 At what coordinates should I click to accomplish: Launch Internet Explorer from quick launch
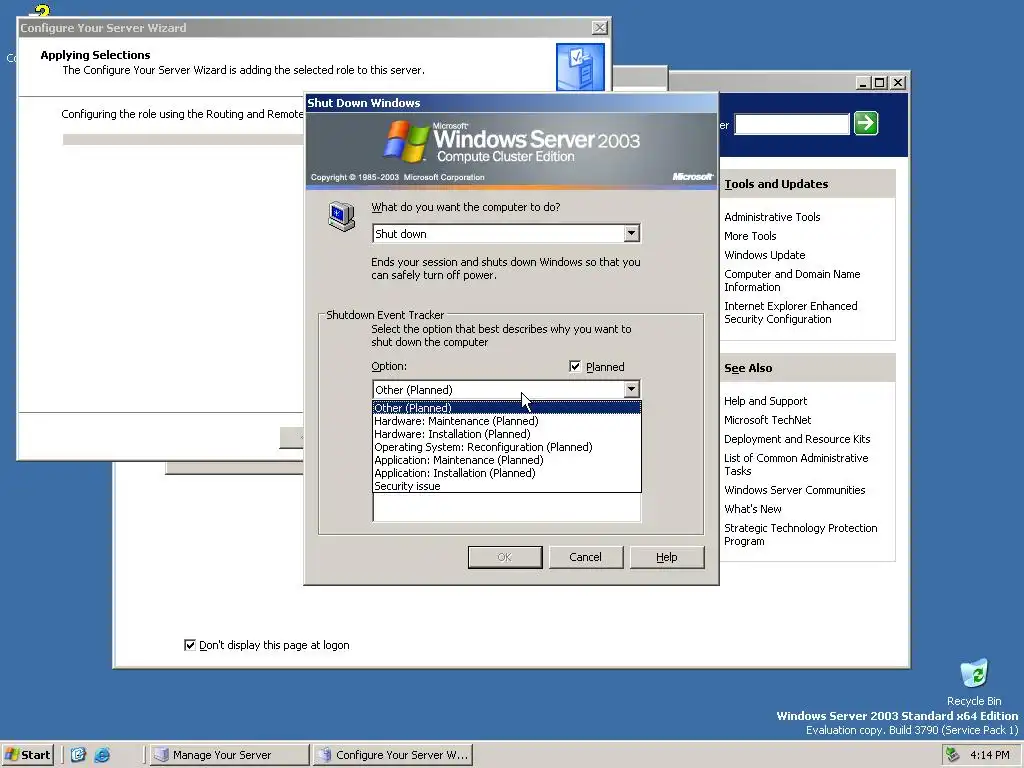[x=102, y=755]
